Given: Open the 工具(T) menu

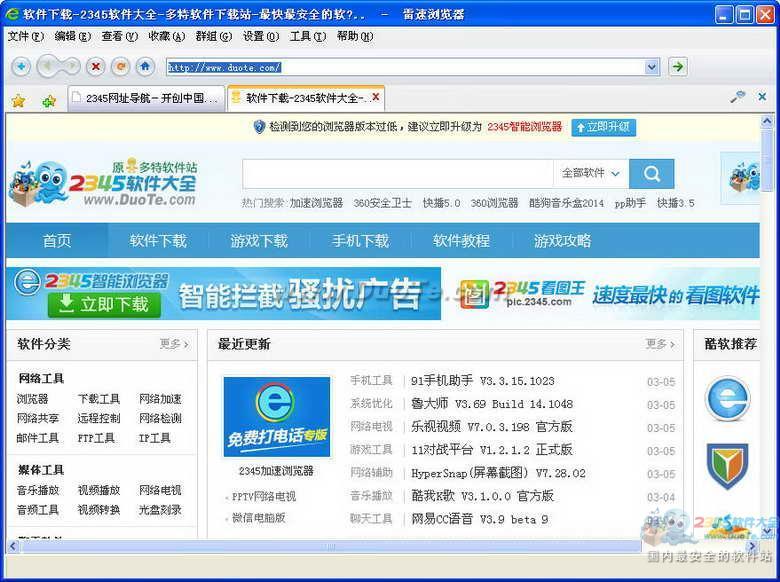Looking at the screenshot, I should tap(308, 36).
